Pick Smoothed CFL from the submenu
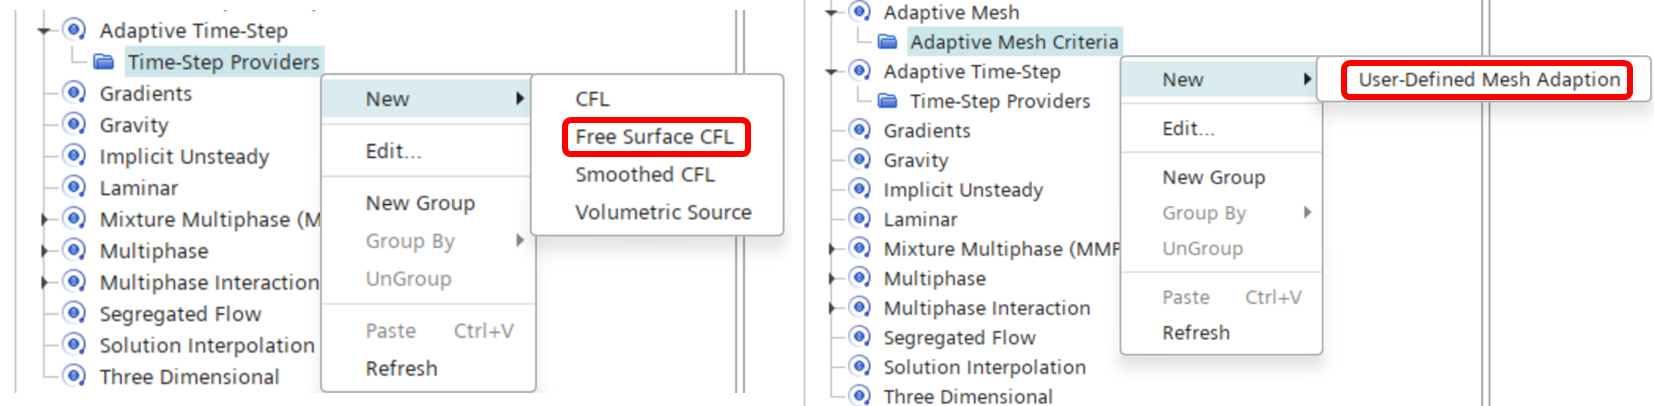This screenshot has width=1654, height=406. click(645, 174)
